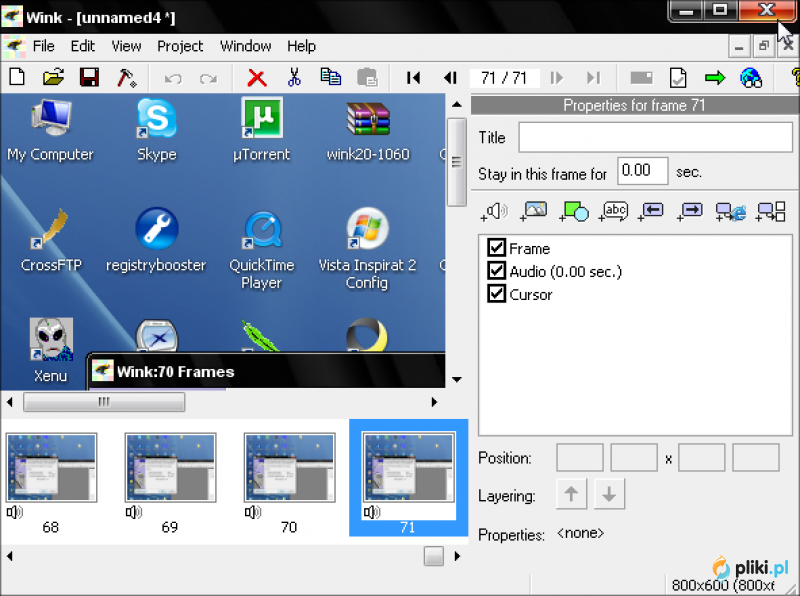
Task: Go to the next frame
Action: tap(557, 78)
